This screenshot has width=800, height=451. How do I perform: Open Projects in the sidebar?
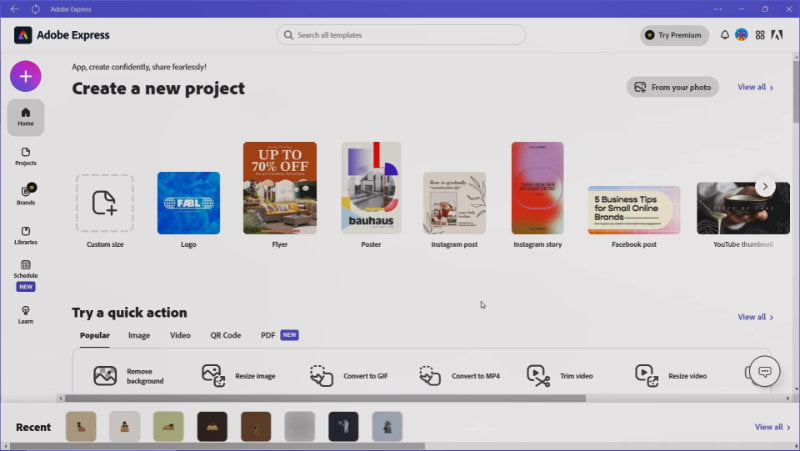point(26,156)
